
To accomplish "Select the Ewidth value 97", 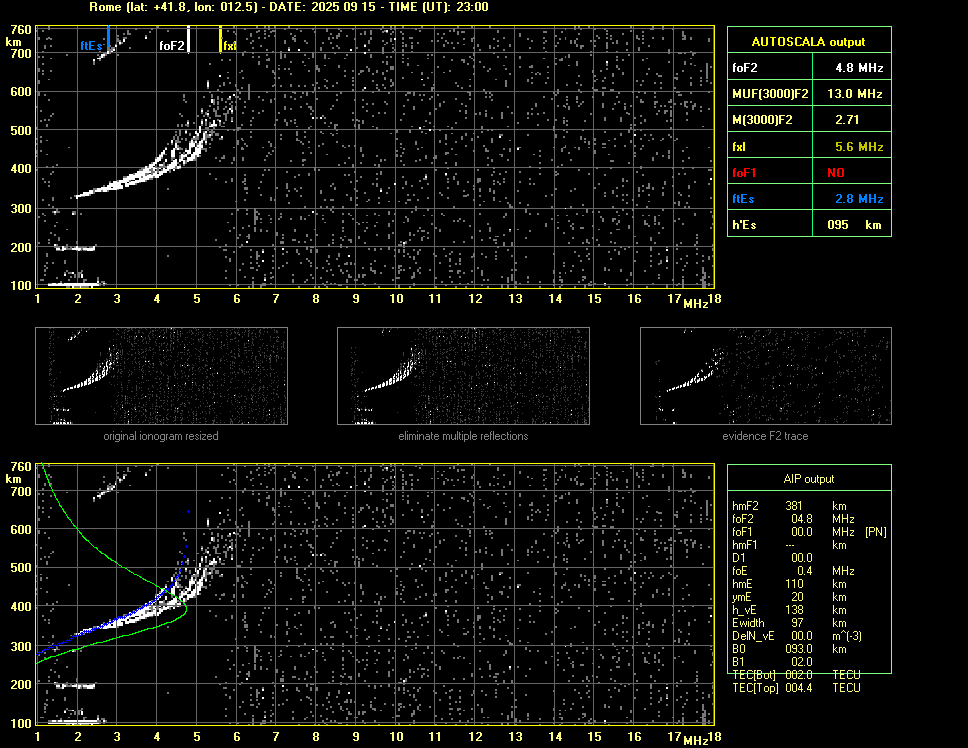I will click(797, 623).
